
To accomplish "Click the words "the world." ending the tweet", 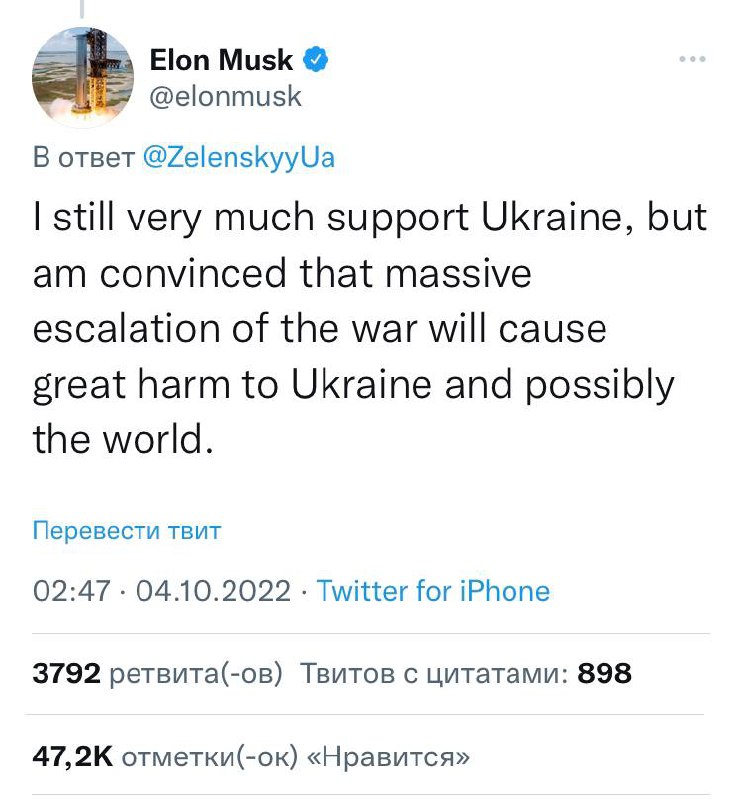I will click(x=124, y=440).
